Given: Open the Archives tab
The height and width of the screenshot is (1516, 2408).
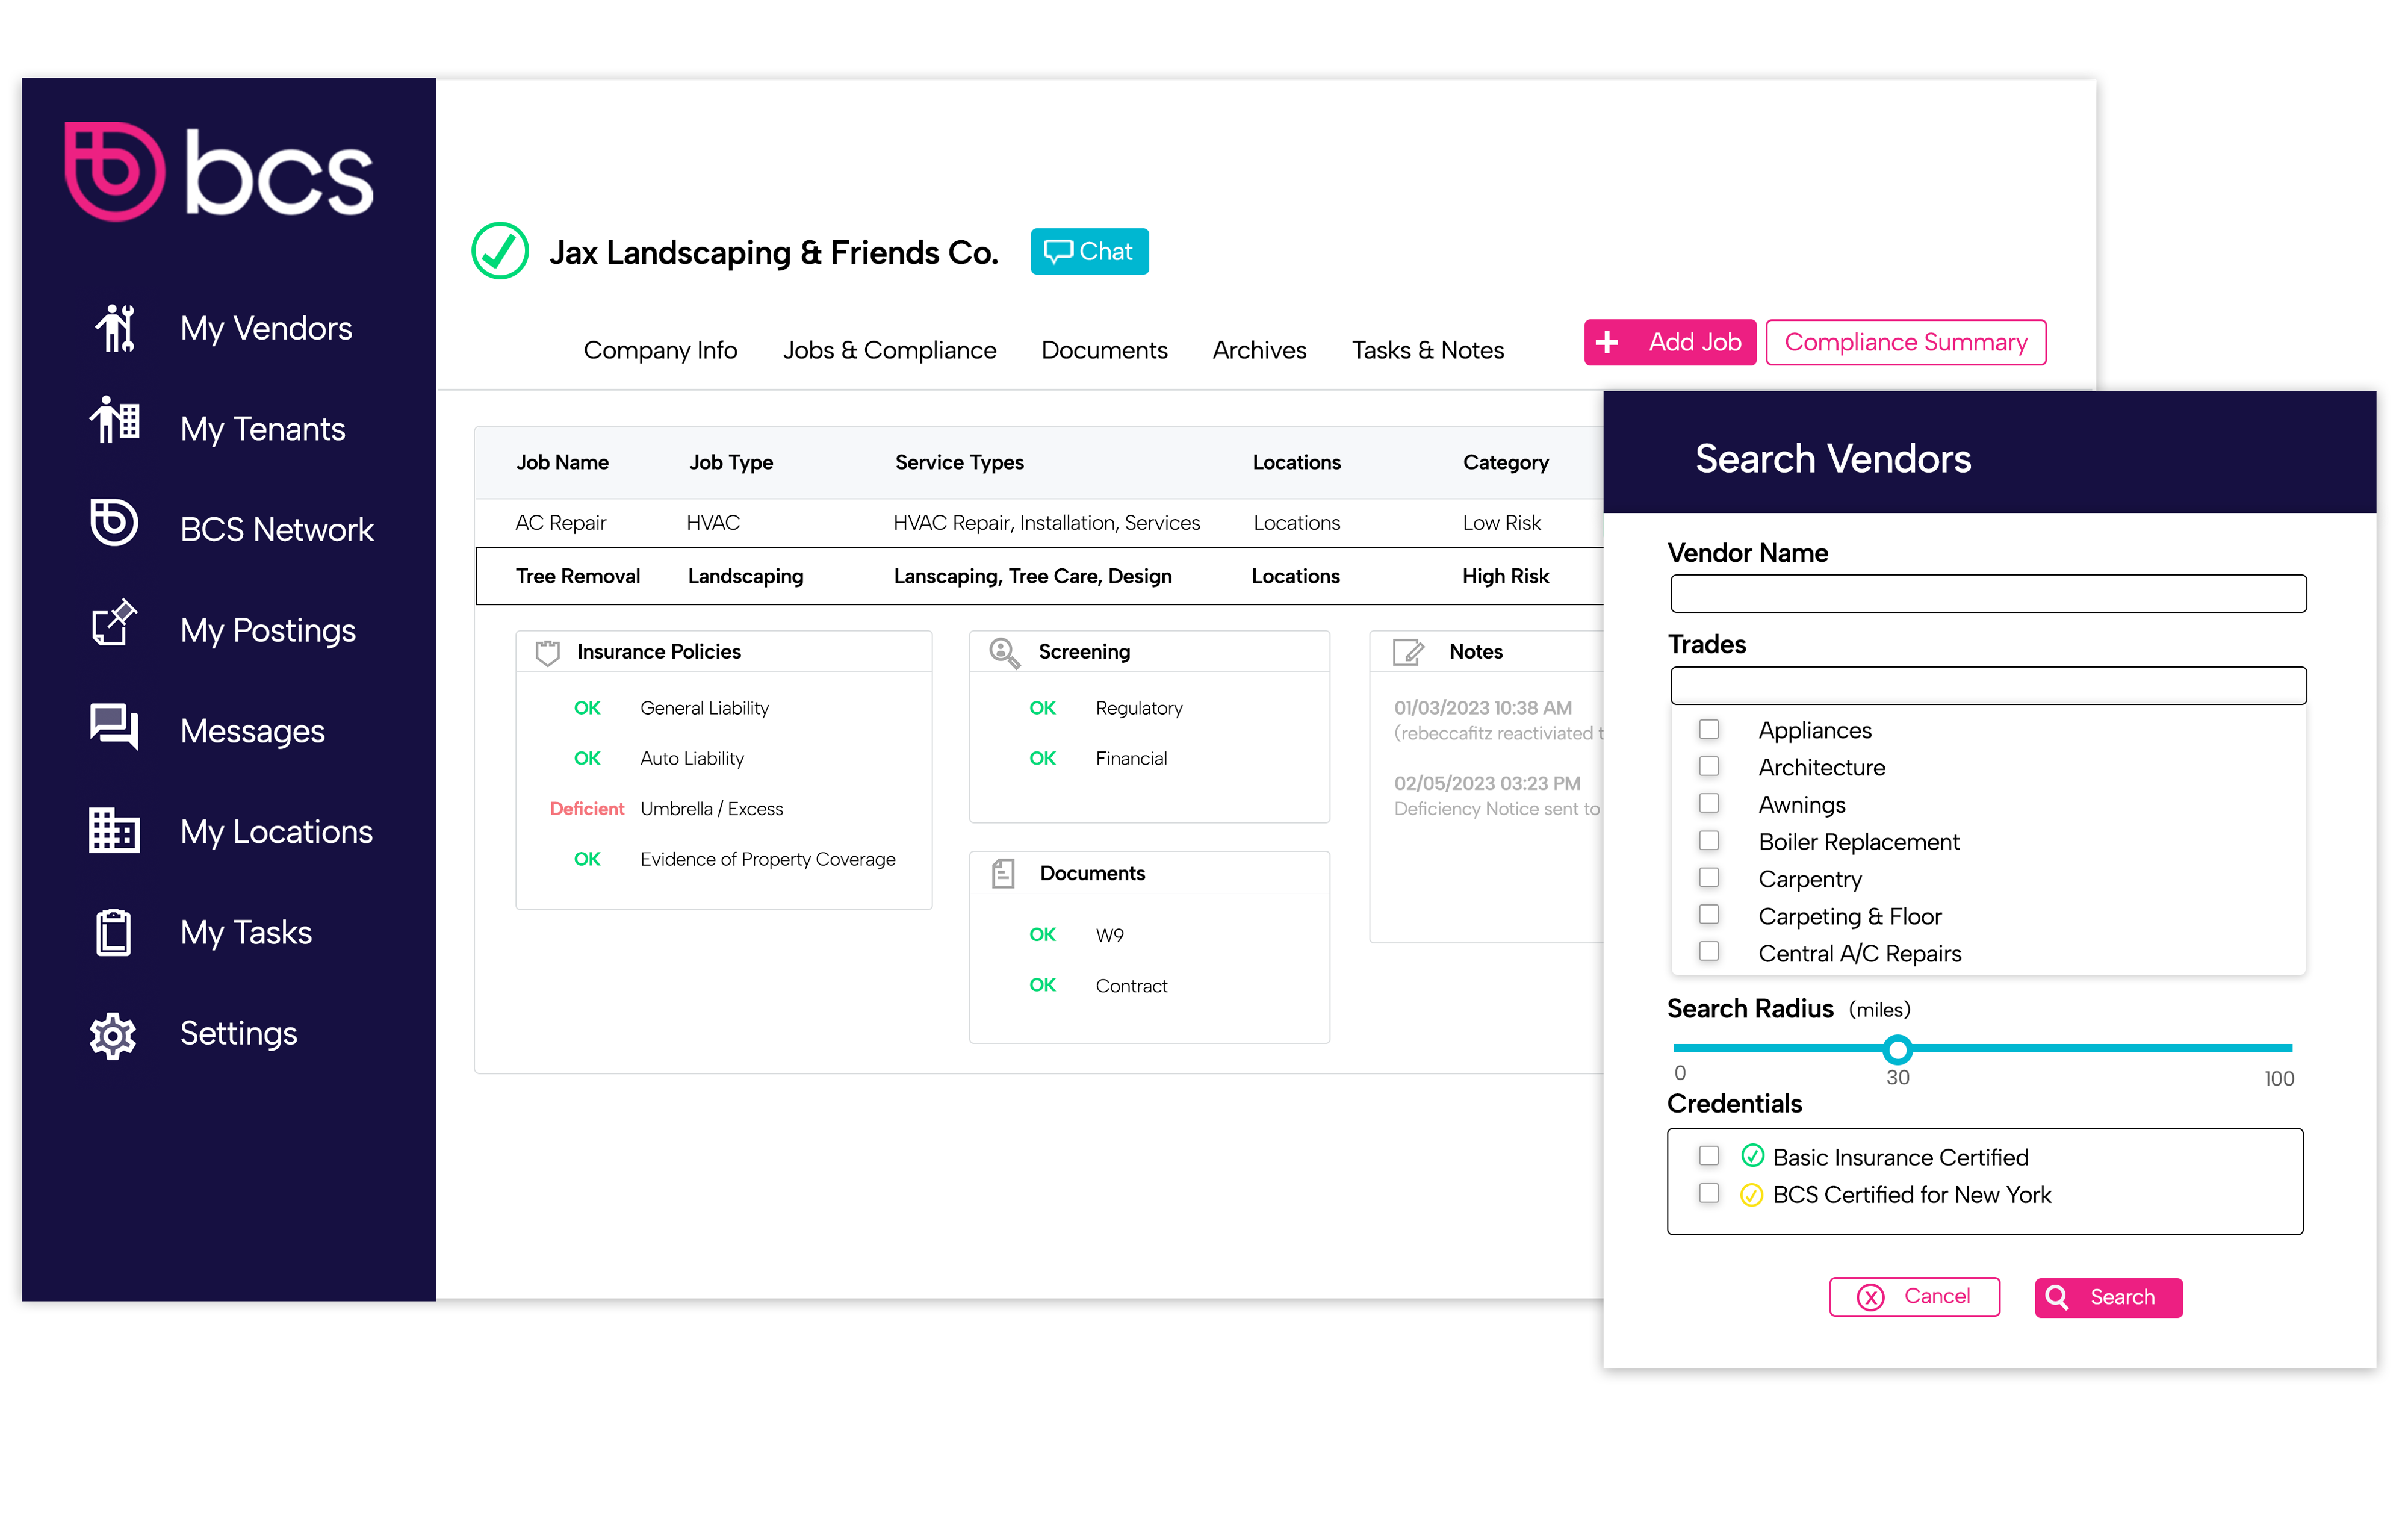Looking at the screenshot, I should click(x=1259, y=350).
